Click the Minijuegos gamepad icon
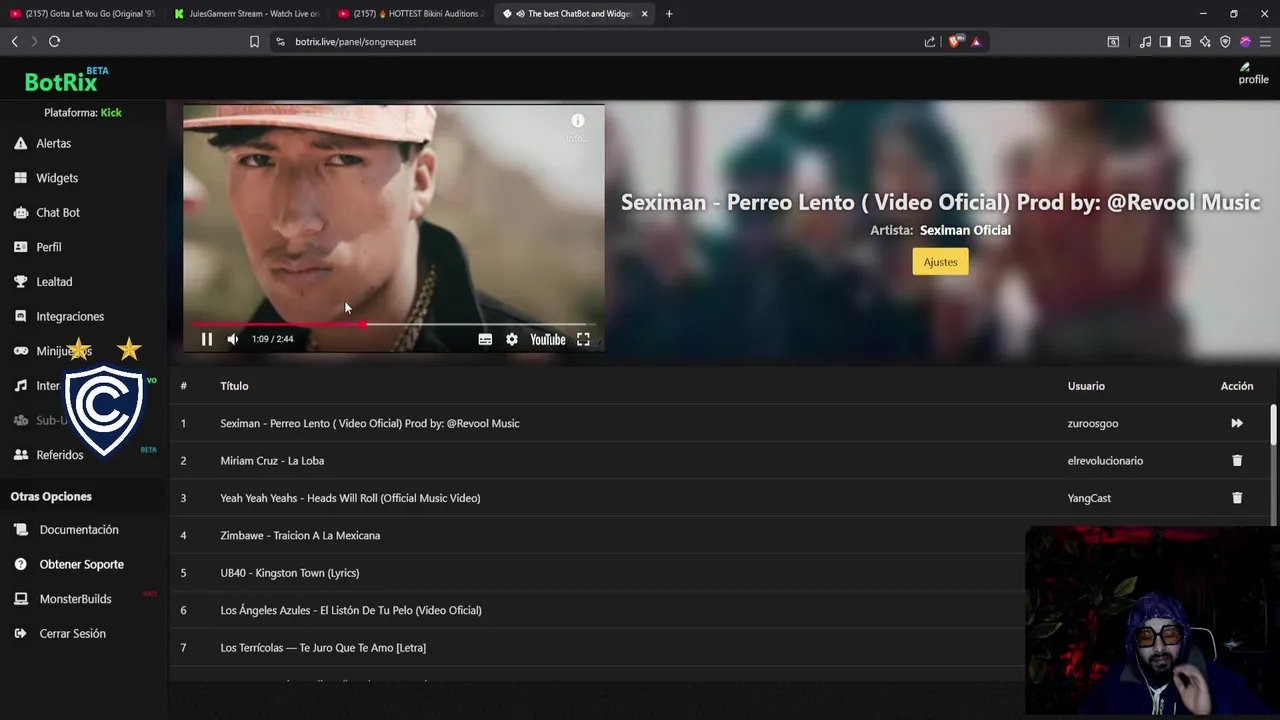Screen dimensions: 1280x720 click(20, 351)
